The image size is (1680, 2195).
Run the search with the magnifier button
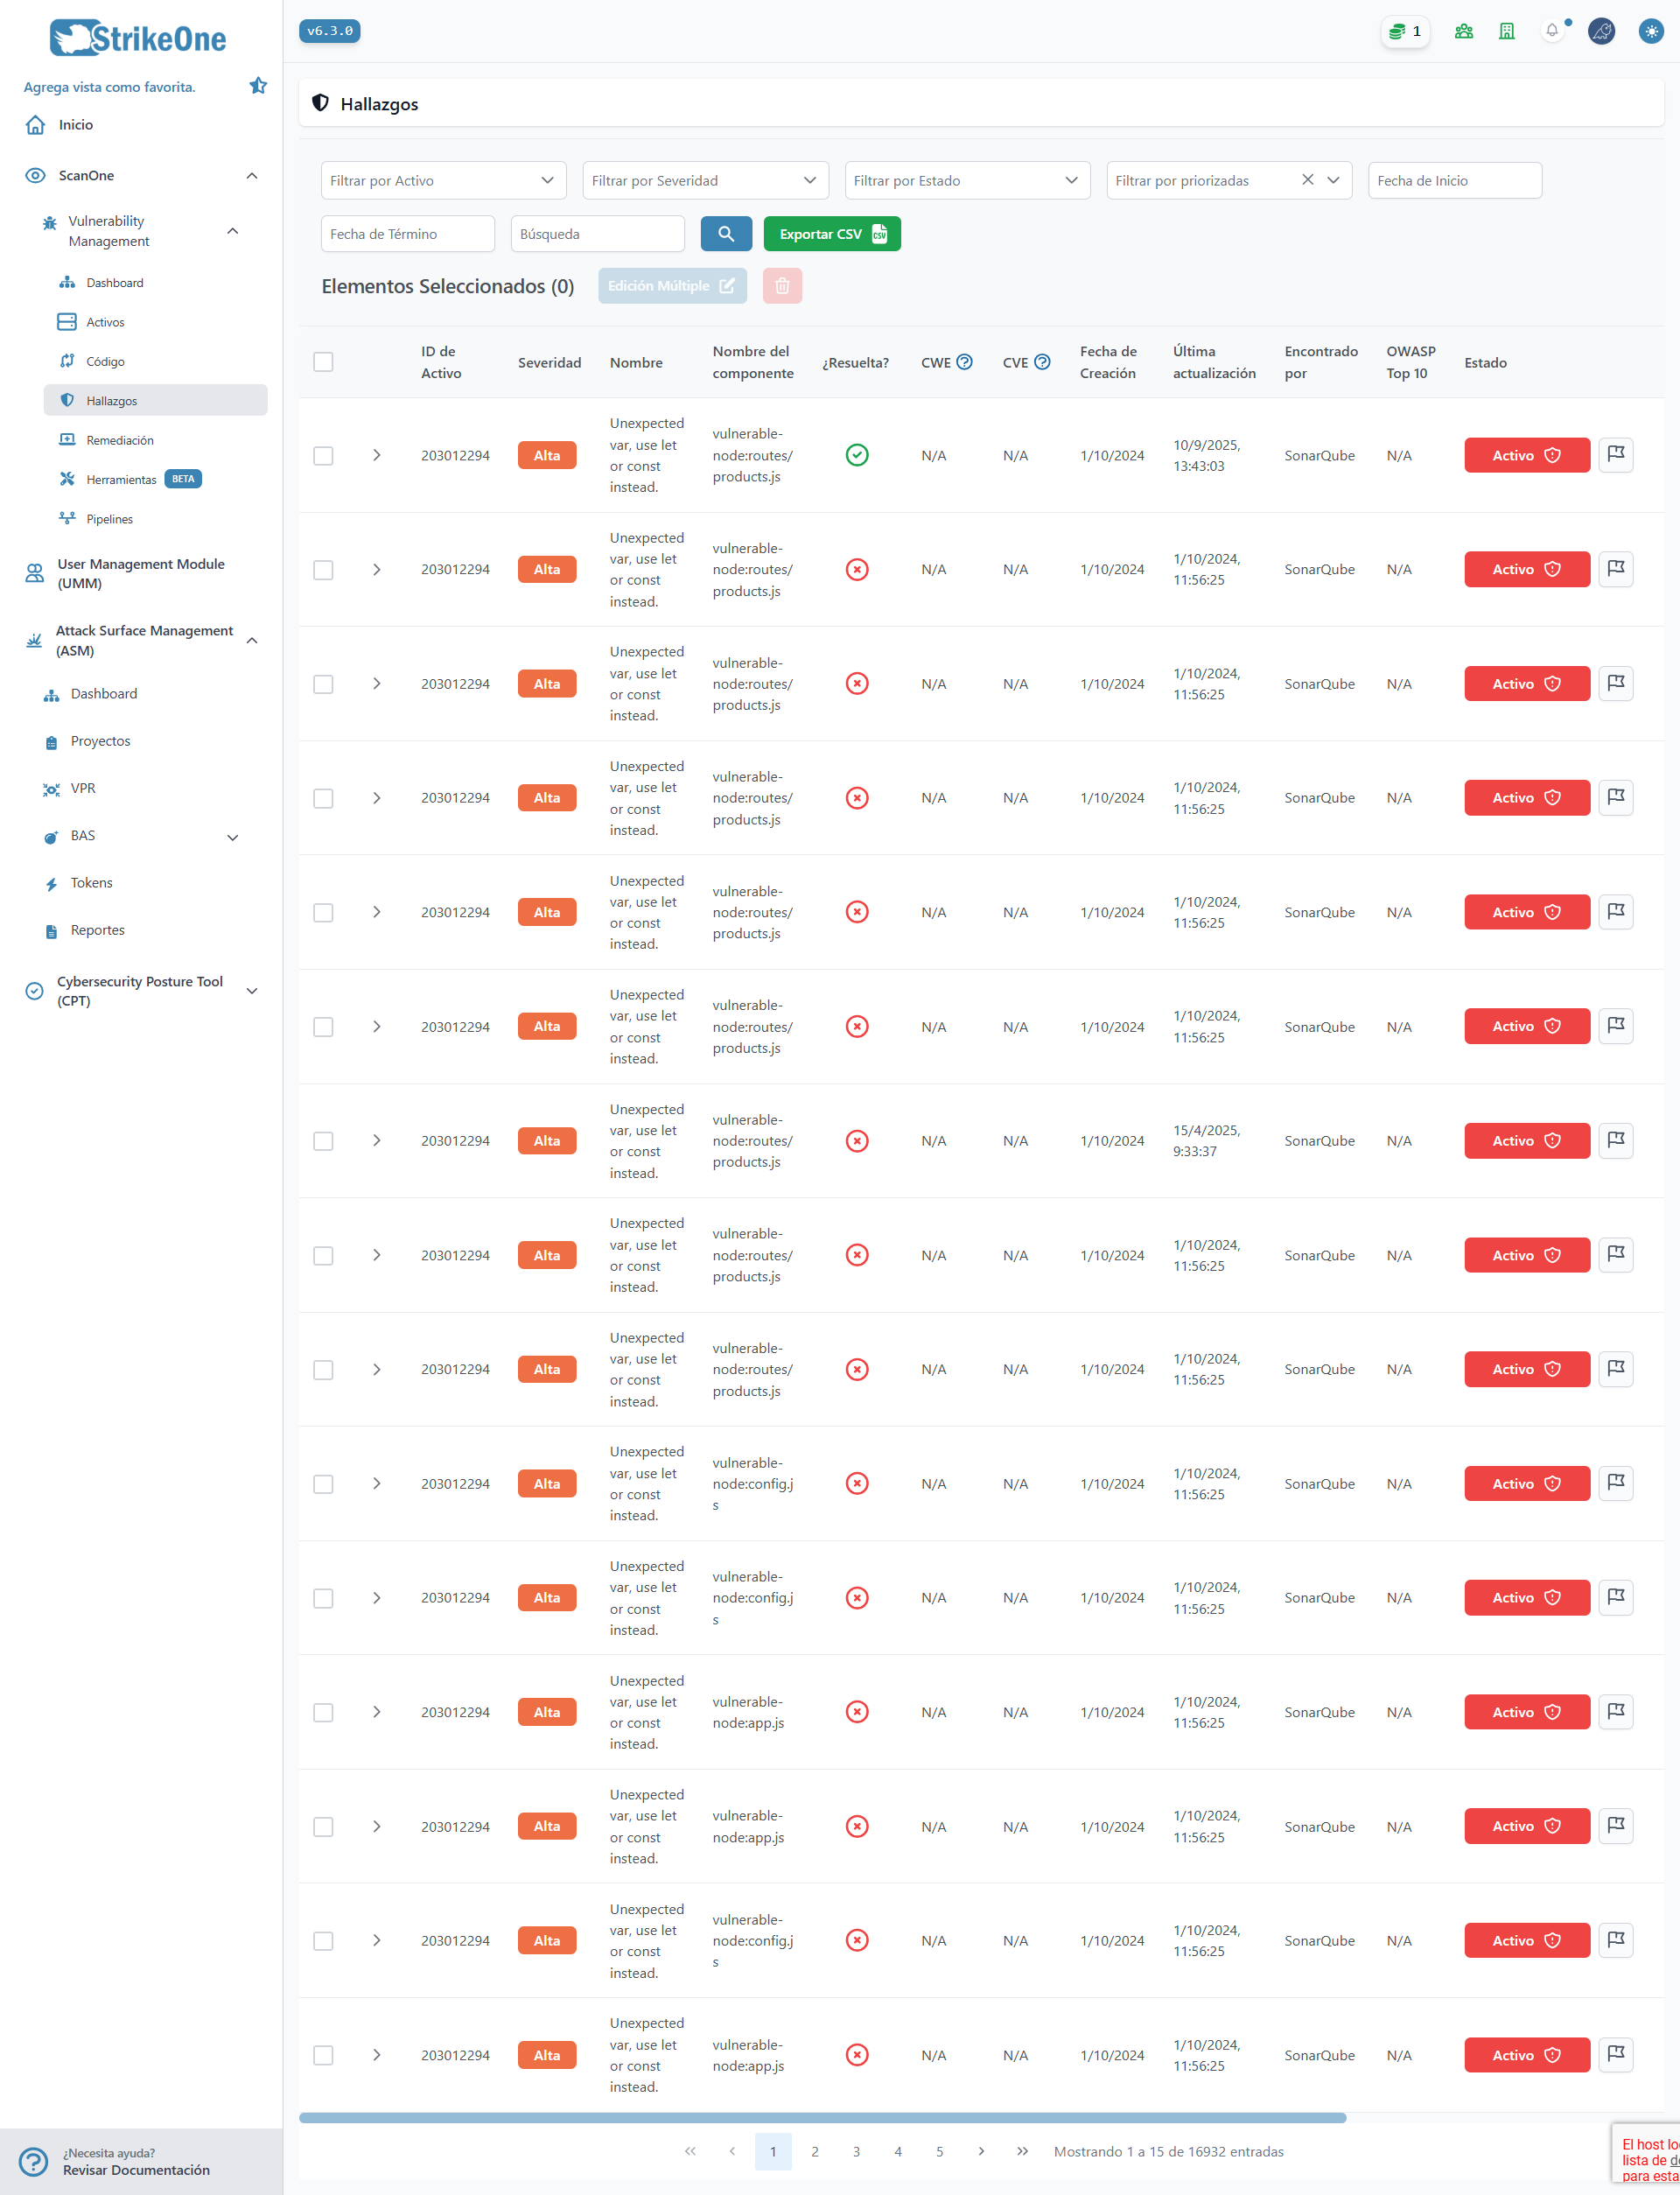(726, 233)
